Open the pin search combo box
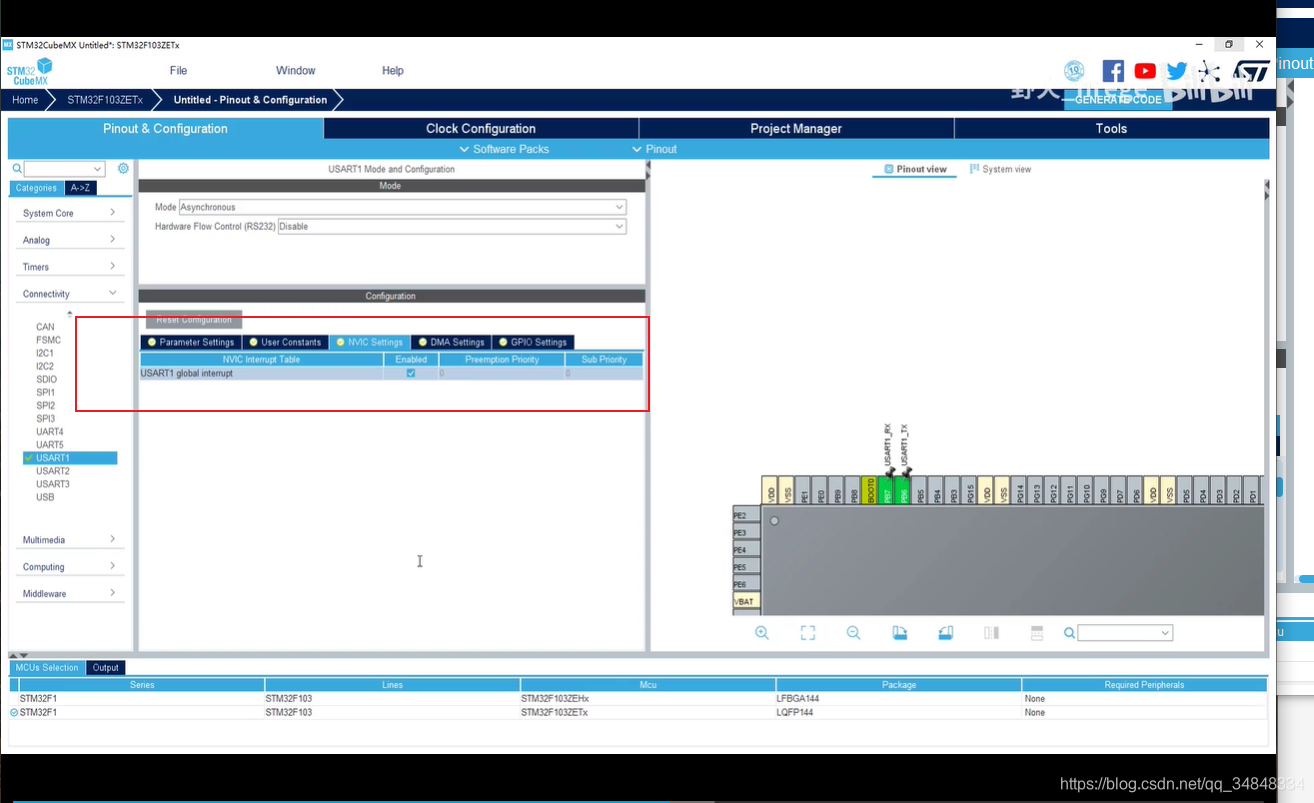The width and height of the screenshot is (1314, 803). [x=1125, y=633]
